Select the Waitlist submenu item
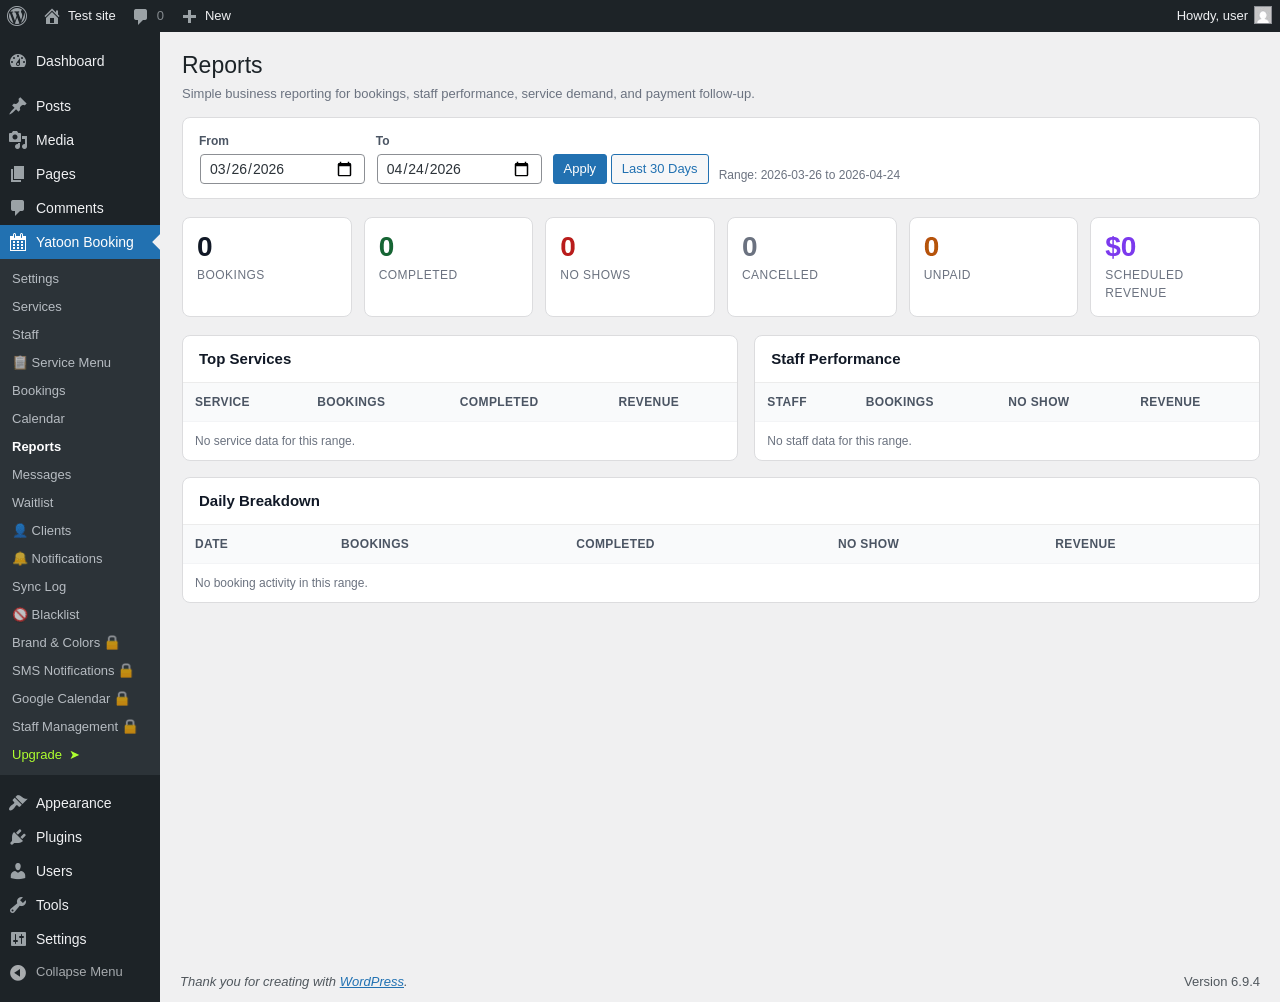Screen dimensions: 1280x1002 point(33,502)
